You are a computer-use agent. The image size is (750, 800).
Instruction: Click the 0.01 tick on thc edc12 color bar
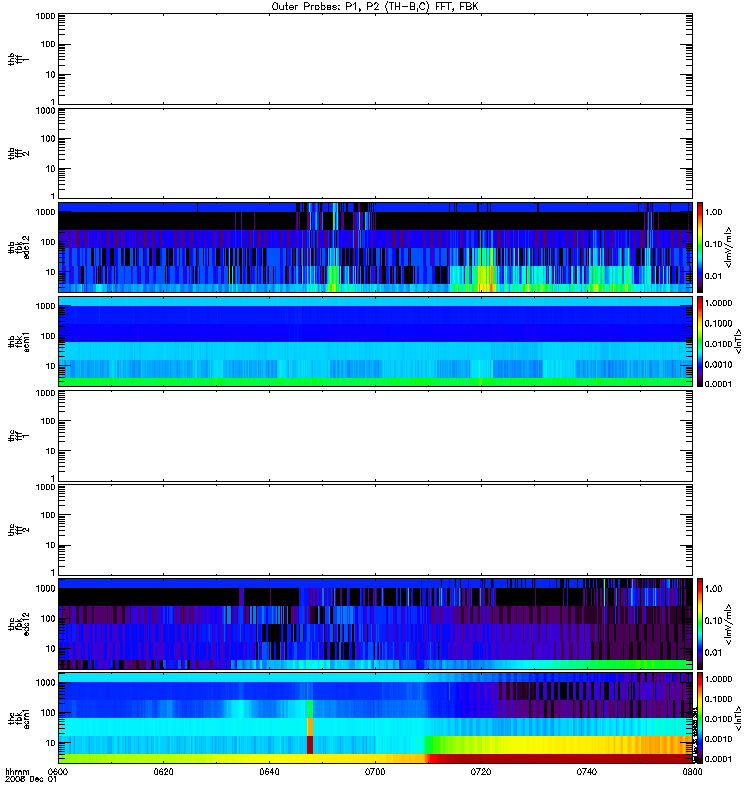pyautogui.click(x=714, y=653)
